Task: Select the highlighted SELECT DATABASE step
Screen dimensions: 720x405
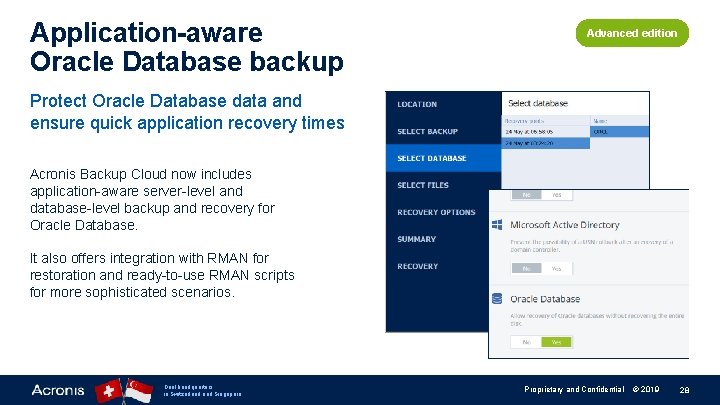Action: click(444, 158)
